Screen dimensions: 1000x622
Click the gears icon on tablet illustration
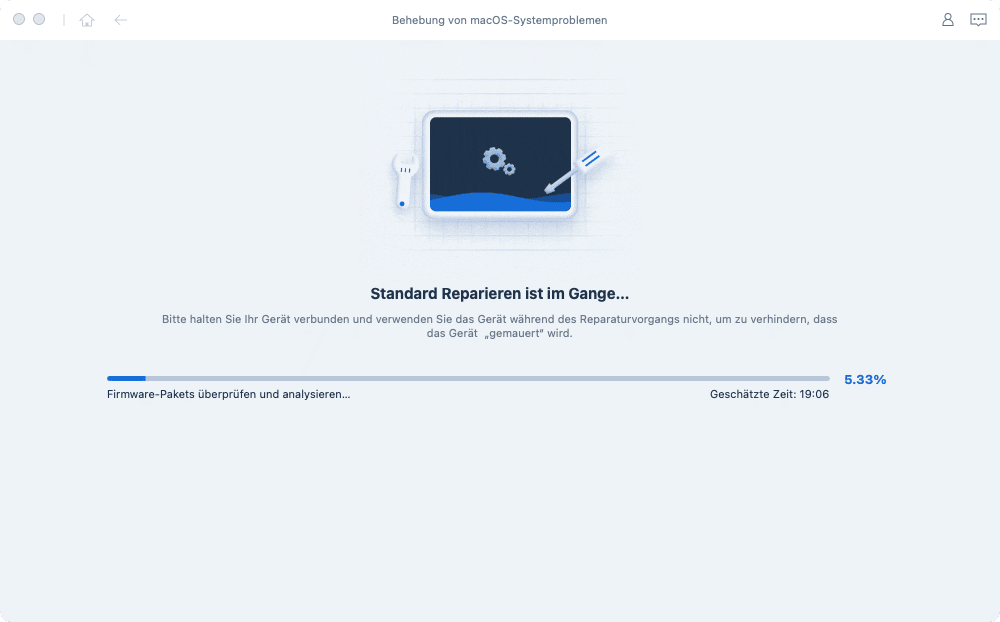point(497,159)
